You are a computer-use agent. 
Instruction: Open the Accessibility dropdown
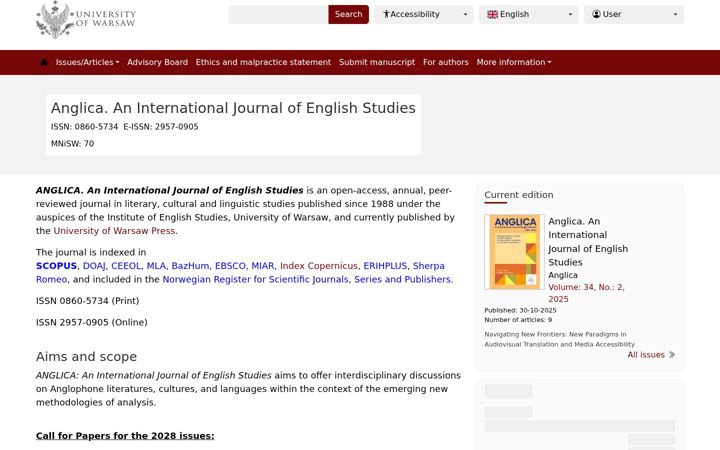coord(423,14)
